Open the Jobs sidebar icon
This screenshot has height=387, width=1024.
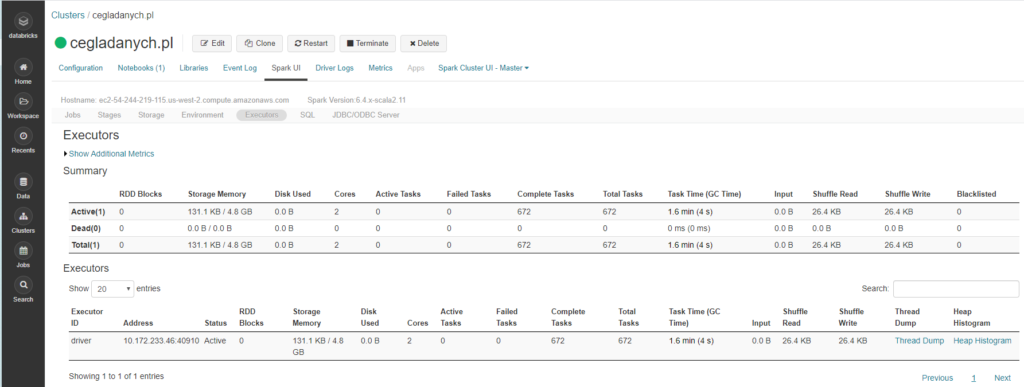tap(23, 251)
